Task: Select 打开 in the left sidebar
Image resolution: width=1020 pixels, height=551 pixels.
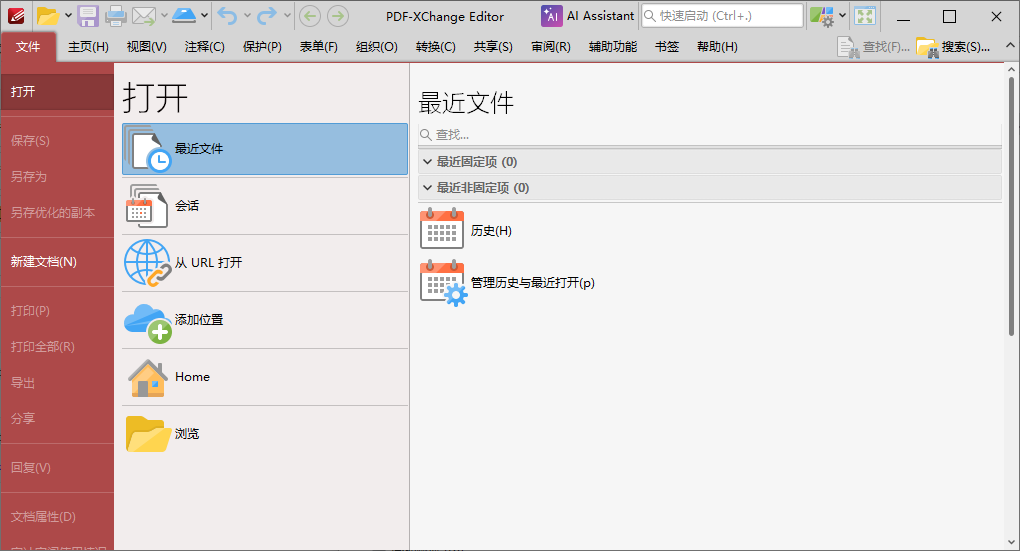Action: [57, 92]
